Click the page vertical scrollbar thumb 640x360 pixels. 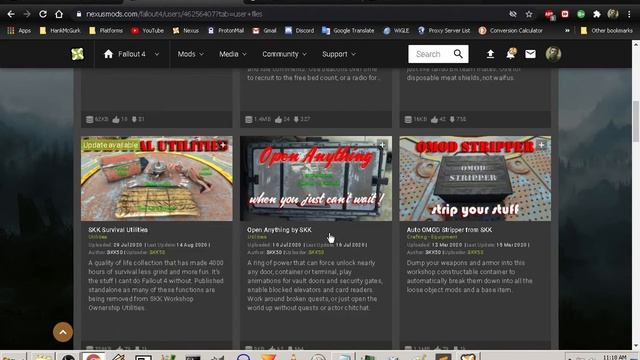point(636,121)
